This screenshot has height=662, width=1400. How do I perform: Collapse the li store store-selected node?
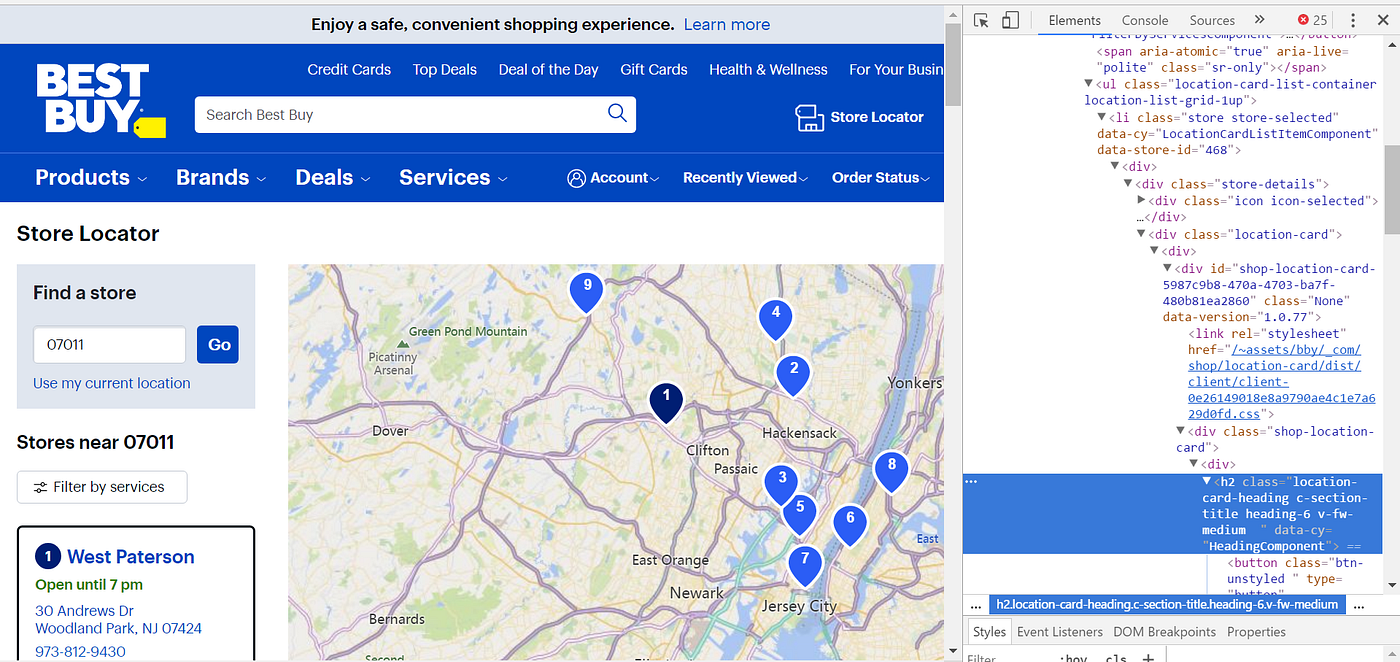pyautogui.click(x=1102, y=118)
